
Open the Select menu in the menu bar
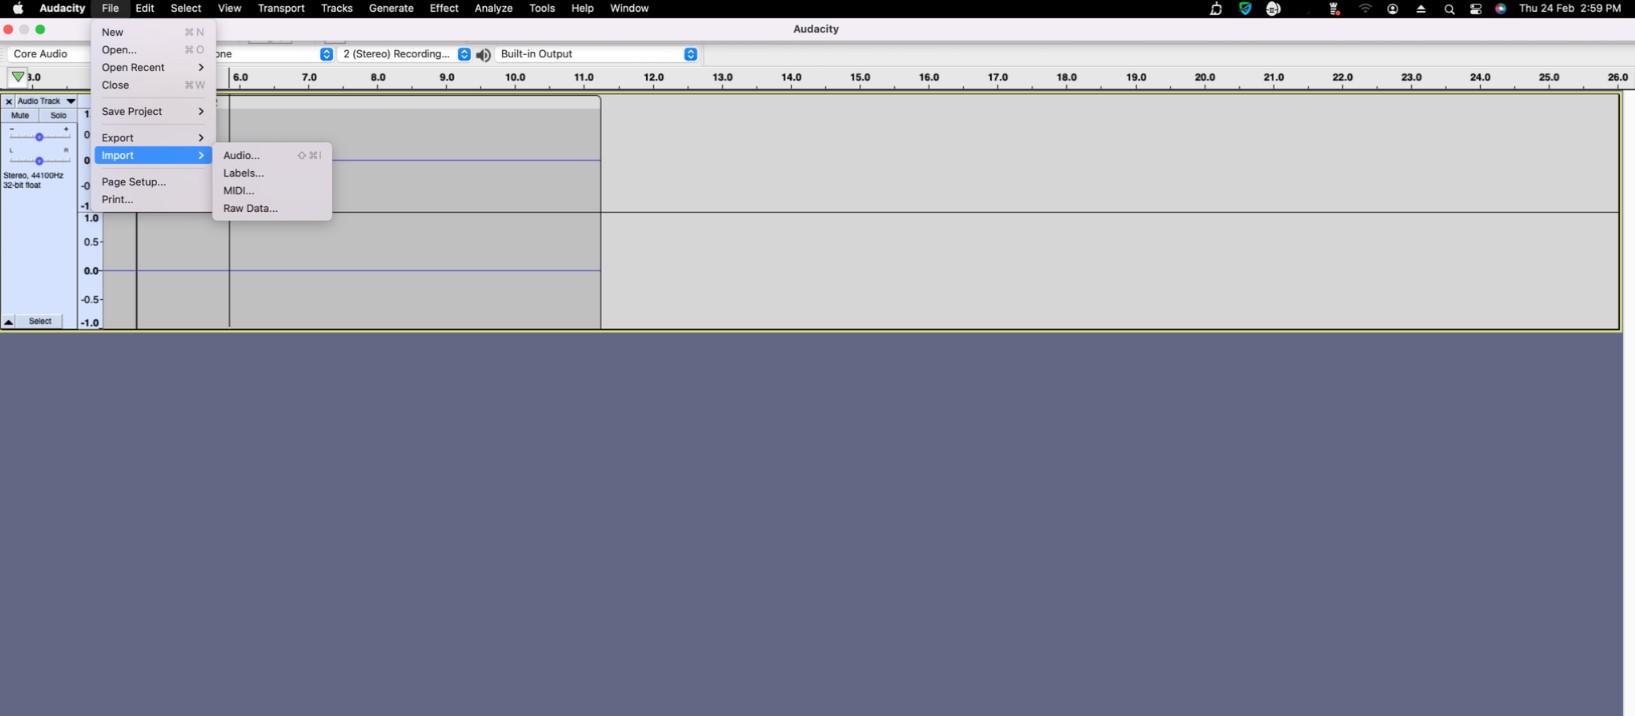click(186, 9)
